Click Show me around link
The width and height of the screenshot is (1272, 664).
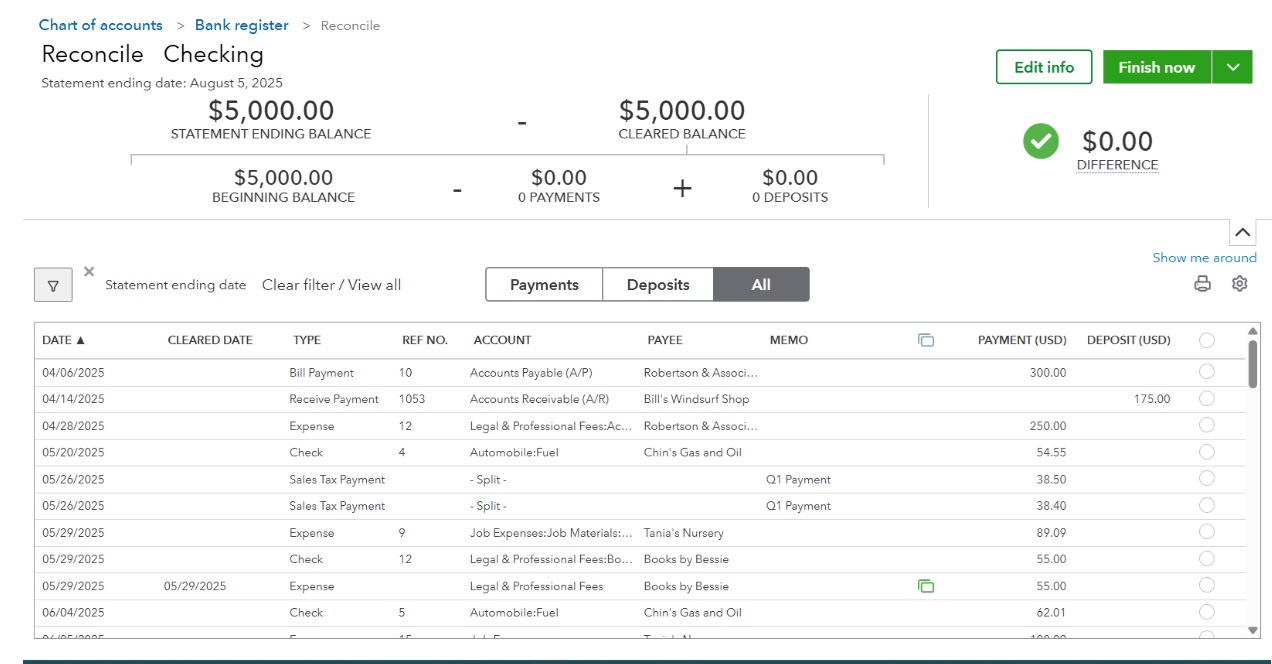point(1204,258)
